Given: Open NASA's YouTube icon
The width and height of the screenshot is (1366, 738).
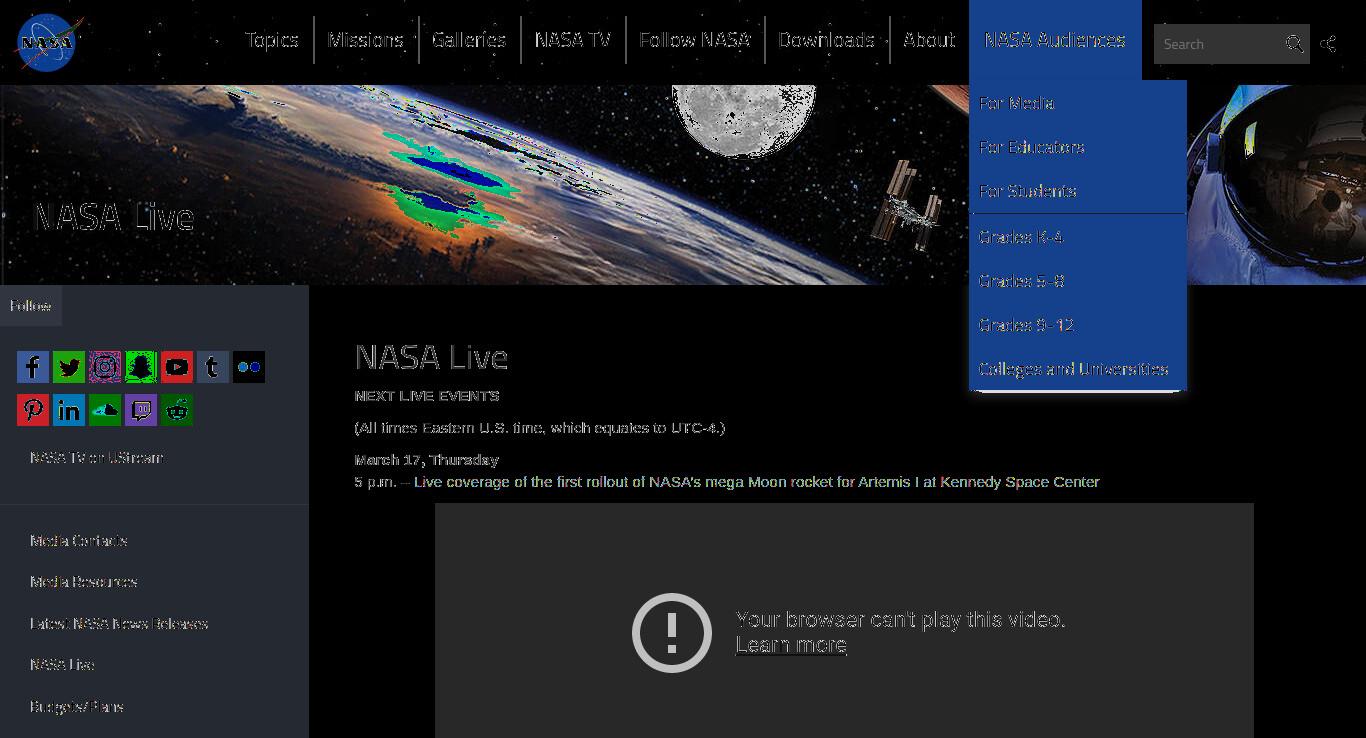Looking at the screenshot, I should click(177, 367).
